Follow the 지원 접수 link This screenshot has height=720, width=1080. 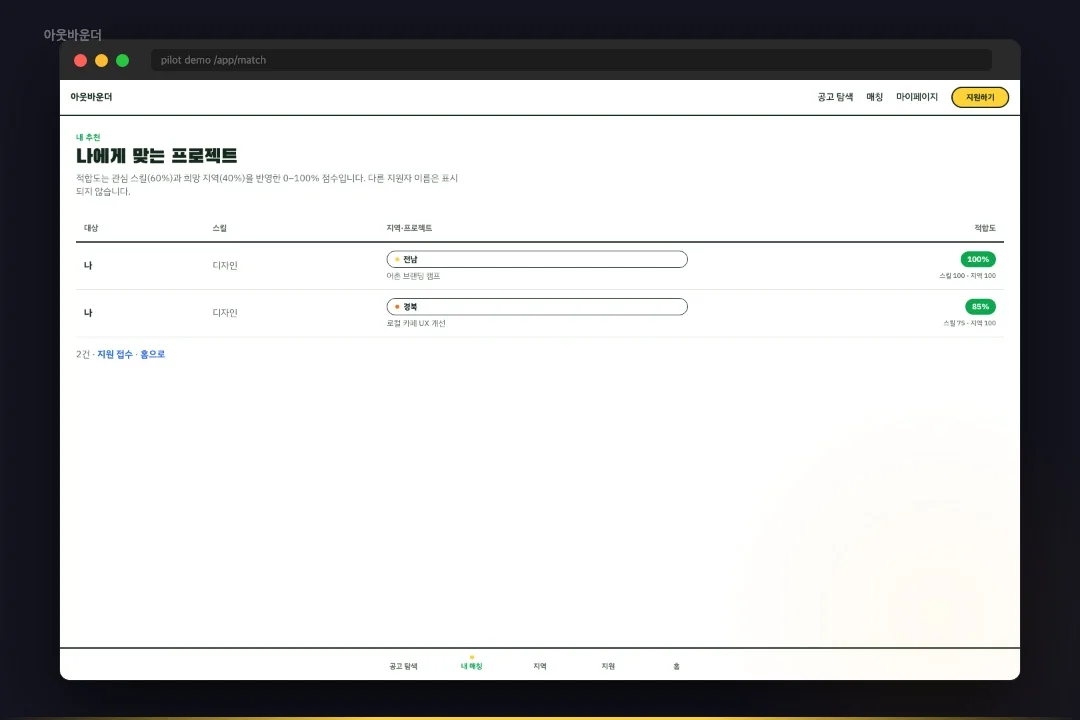pos(114,354)
